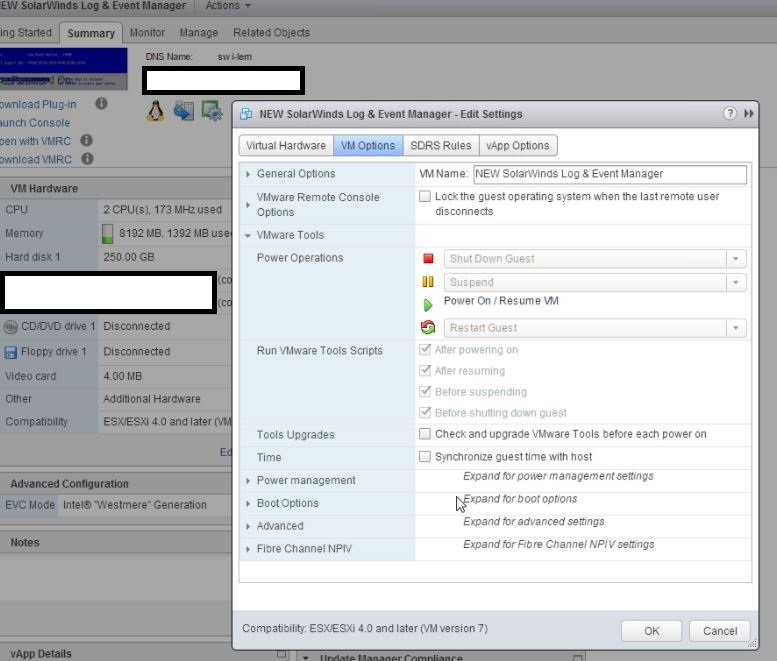Switch to the Virtual Hardware tab

[286, 146]
